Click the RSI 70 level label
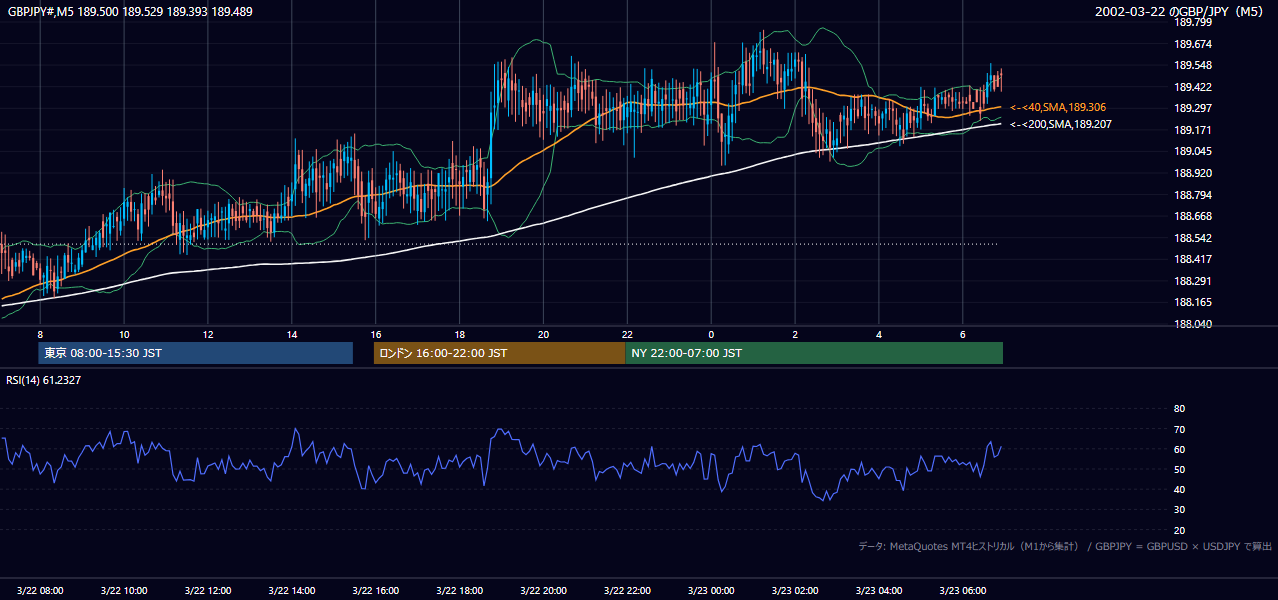This screenshot has height=600, width=1278. coord(1179,429)
